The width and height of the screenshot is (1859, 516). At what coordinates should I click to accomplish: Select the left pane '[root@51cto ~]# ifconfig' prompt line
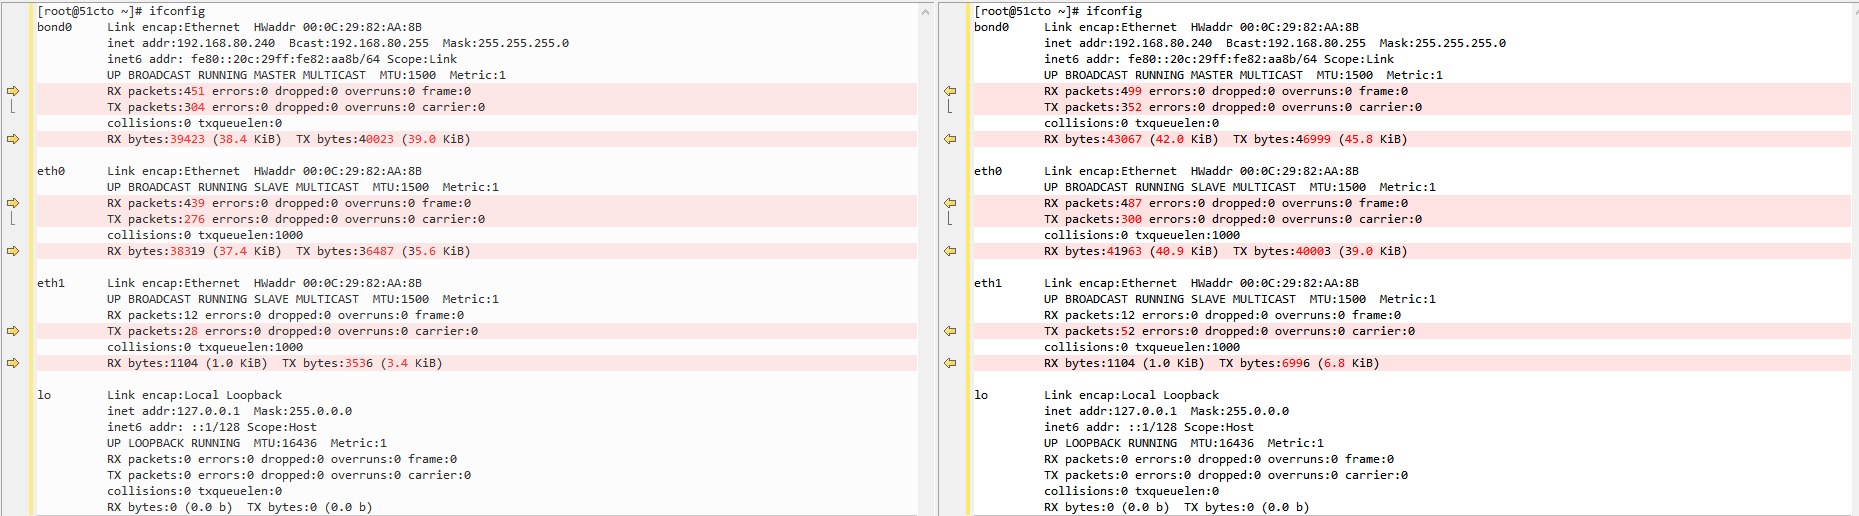coord(121,11)
